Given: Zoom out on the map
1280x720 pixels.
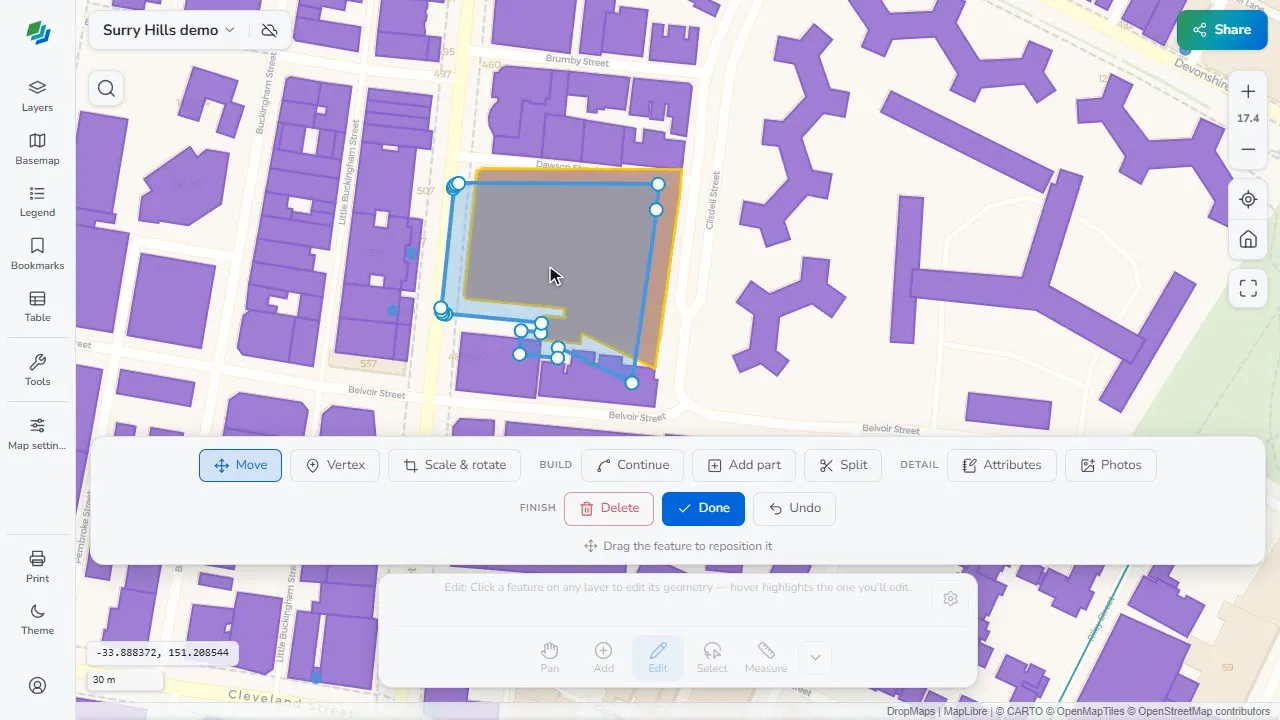Looking at the screenshot, I should coord(1248,150).
